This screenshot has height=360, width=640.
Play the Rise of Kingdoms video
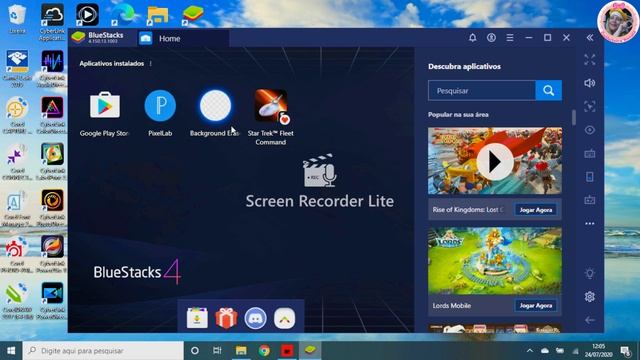495,162
